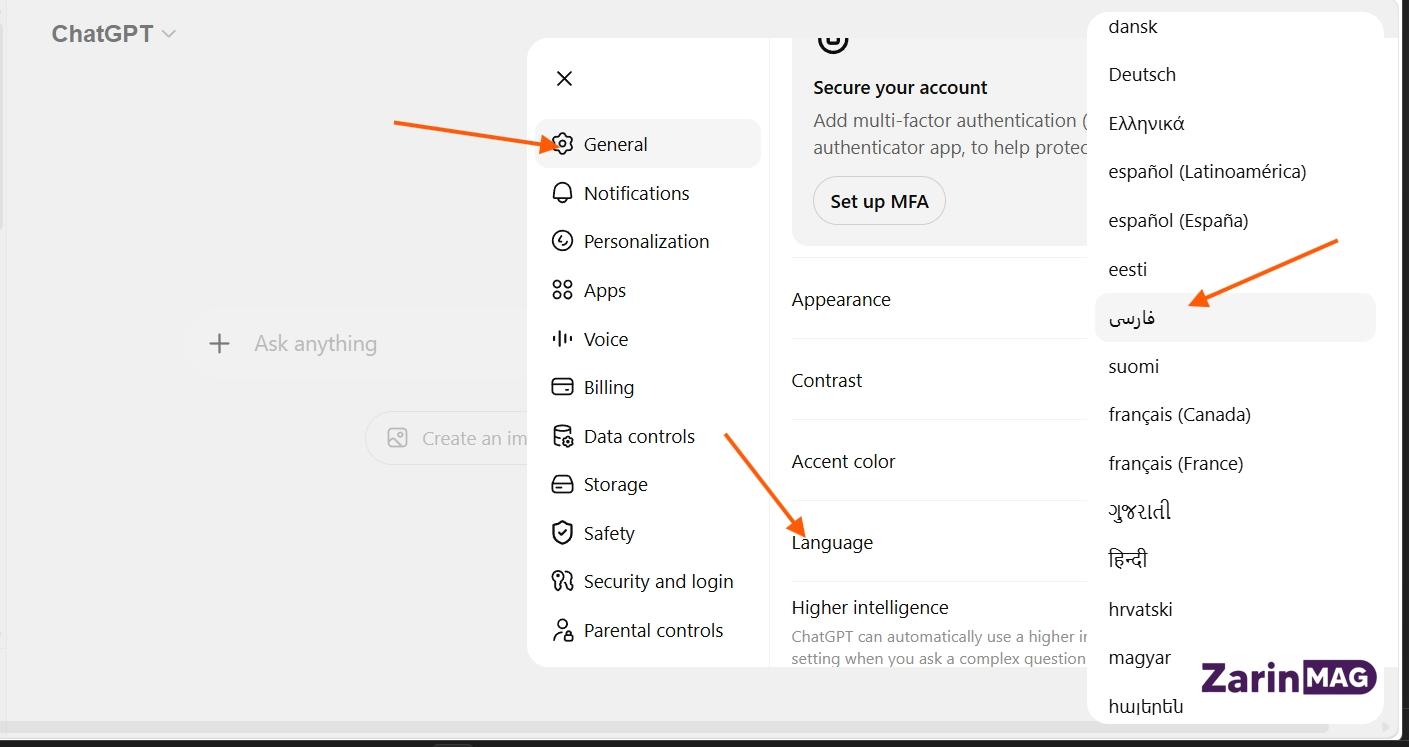The image size is (1409, 747).
Task: Open the ChatGPT model selector chevron
Action: tap(169, 34)
